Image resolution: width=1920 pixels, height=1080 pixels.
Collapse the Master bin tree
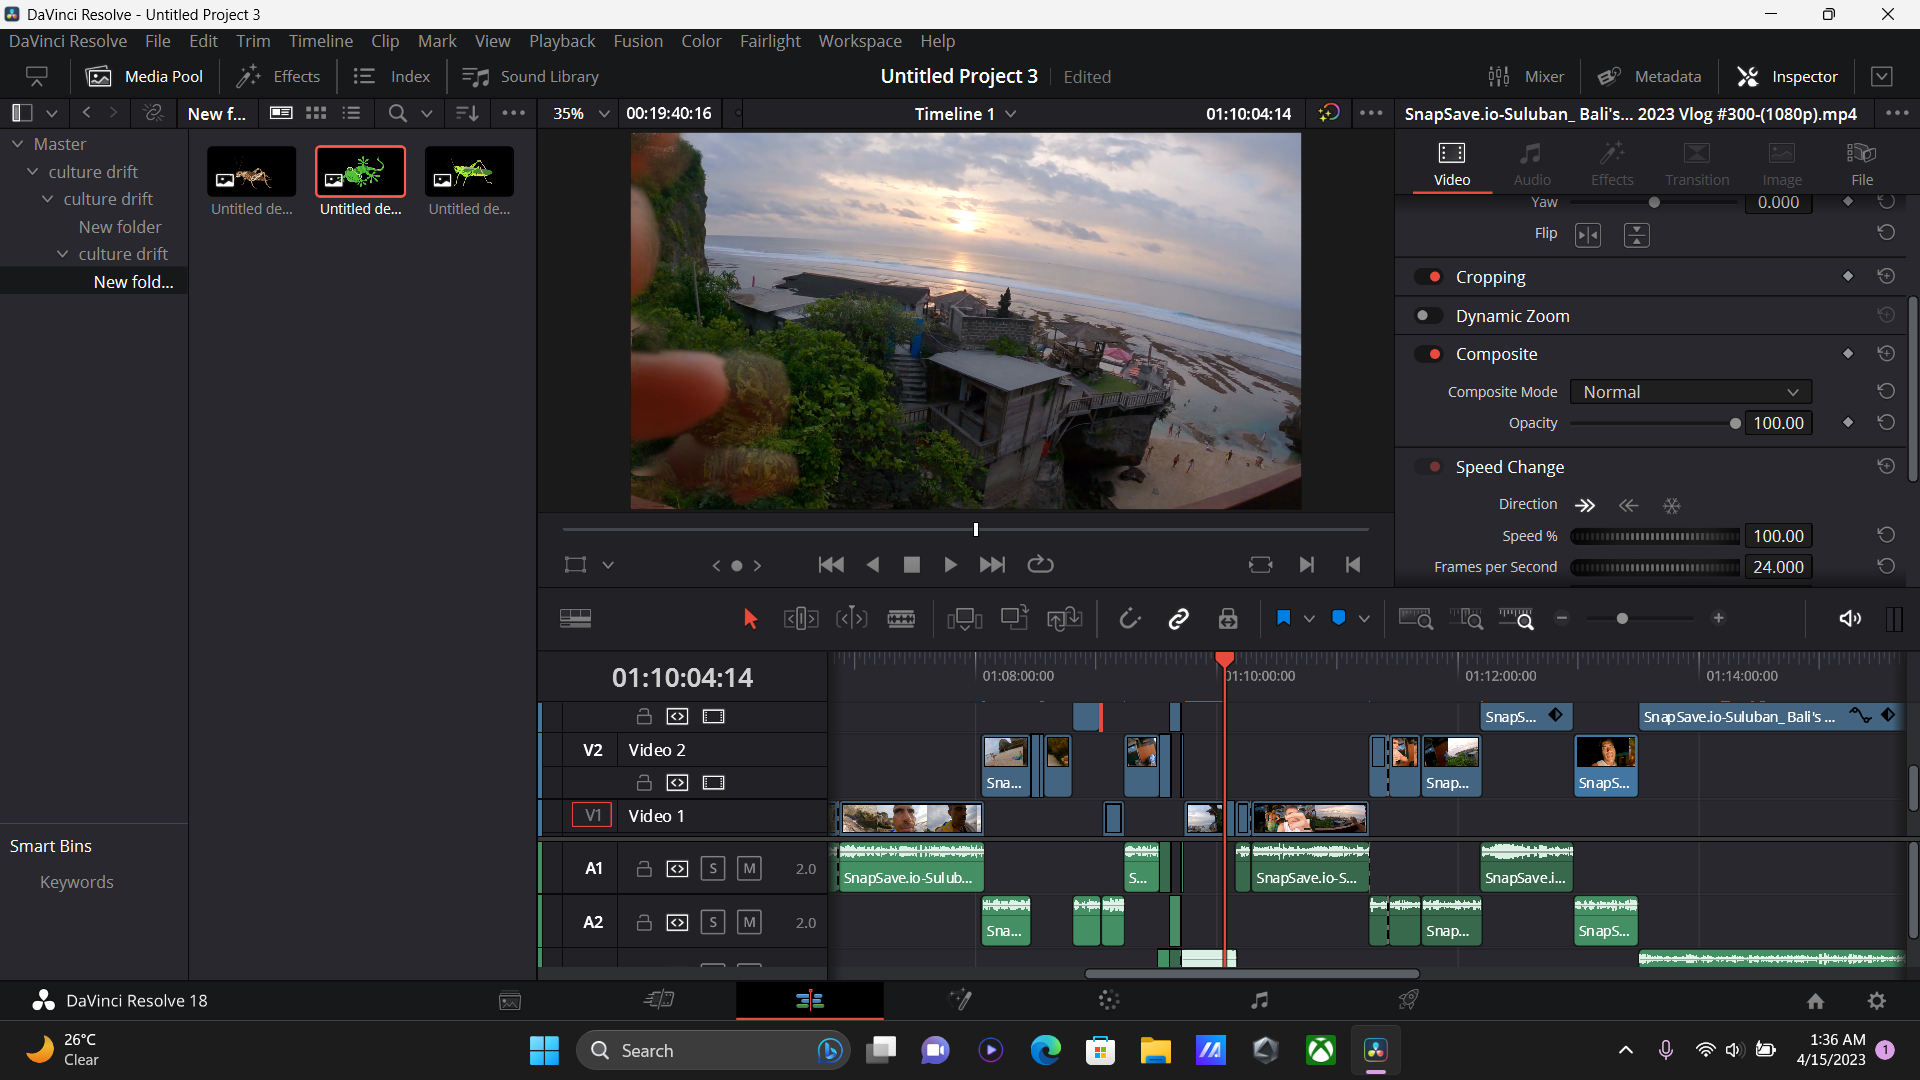17,144
